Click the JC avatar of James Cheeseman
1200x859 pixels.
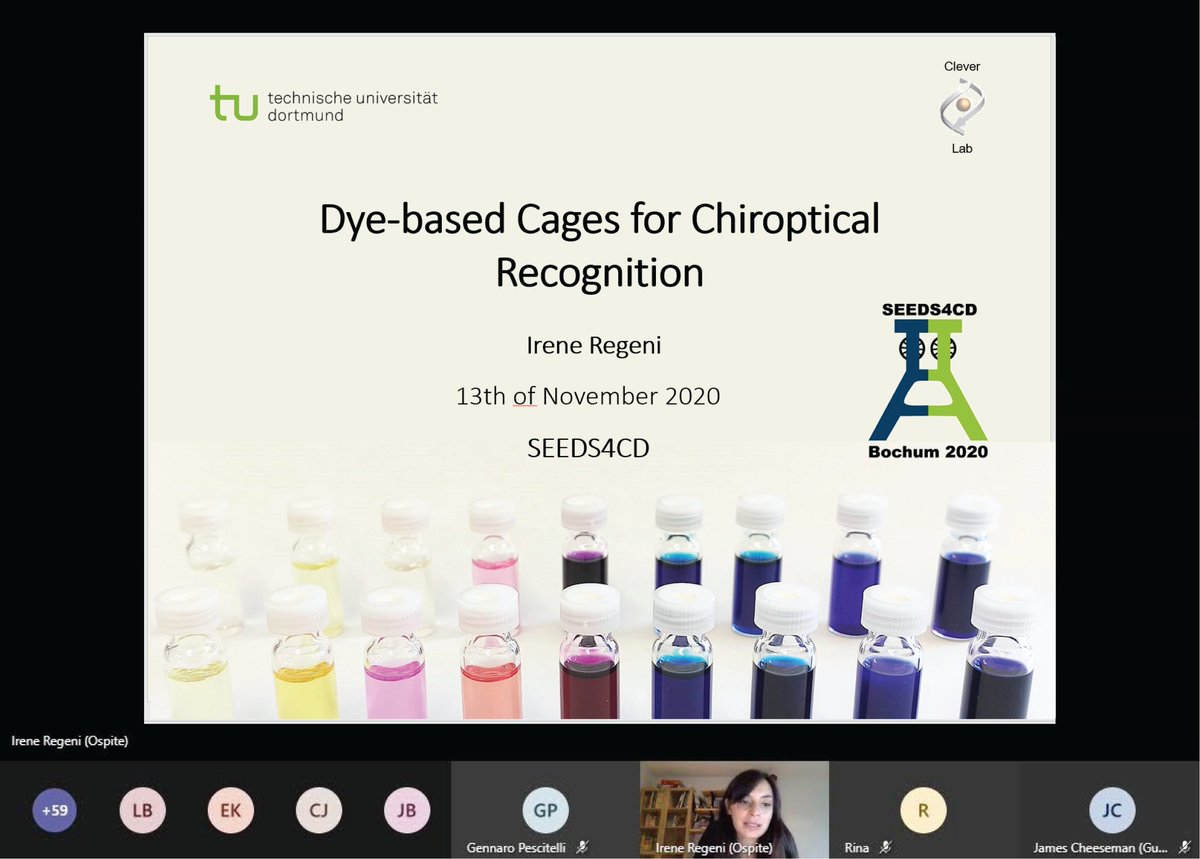tap(1112, 809)
